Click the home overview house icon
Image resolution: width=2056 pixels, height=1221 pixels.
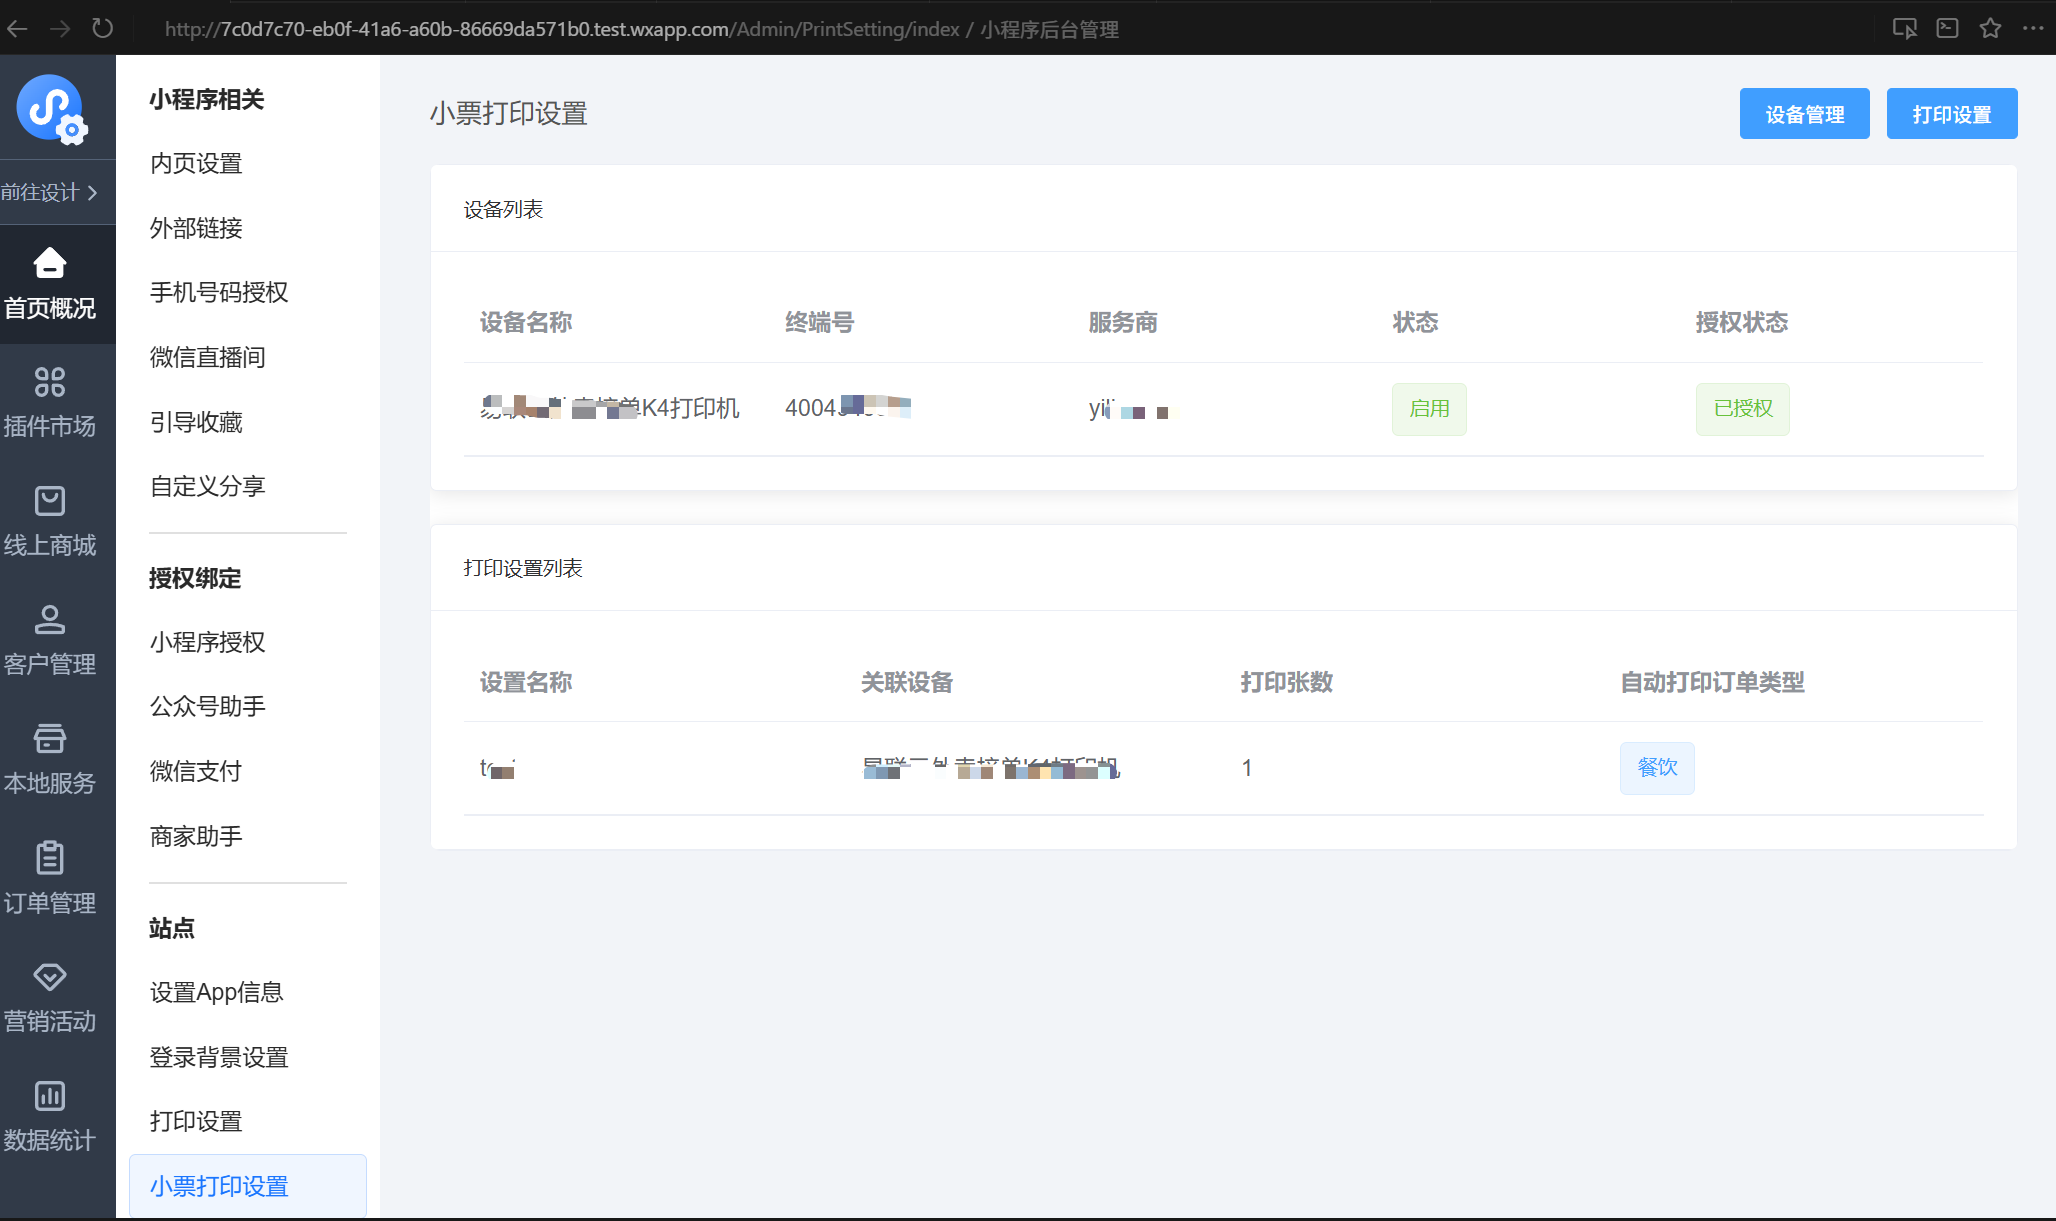49,264
